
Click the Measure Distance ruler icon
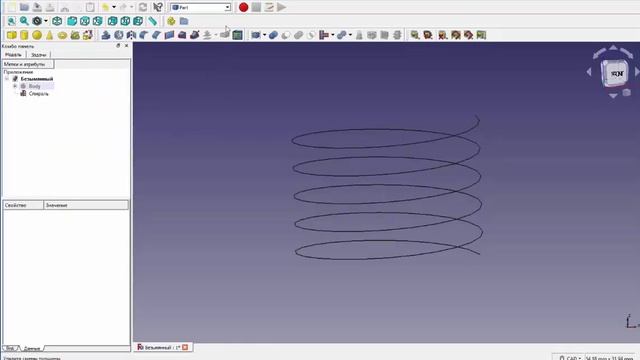(152, 21)
